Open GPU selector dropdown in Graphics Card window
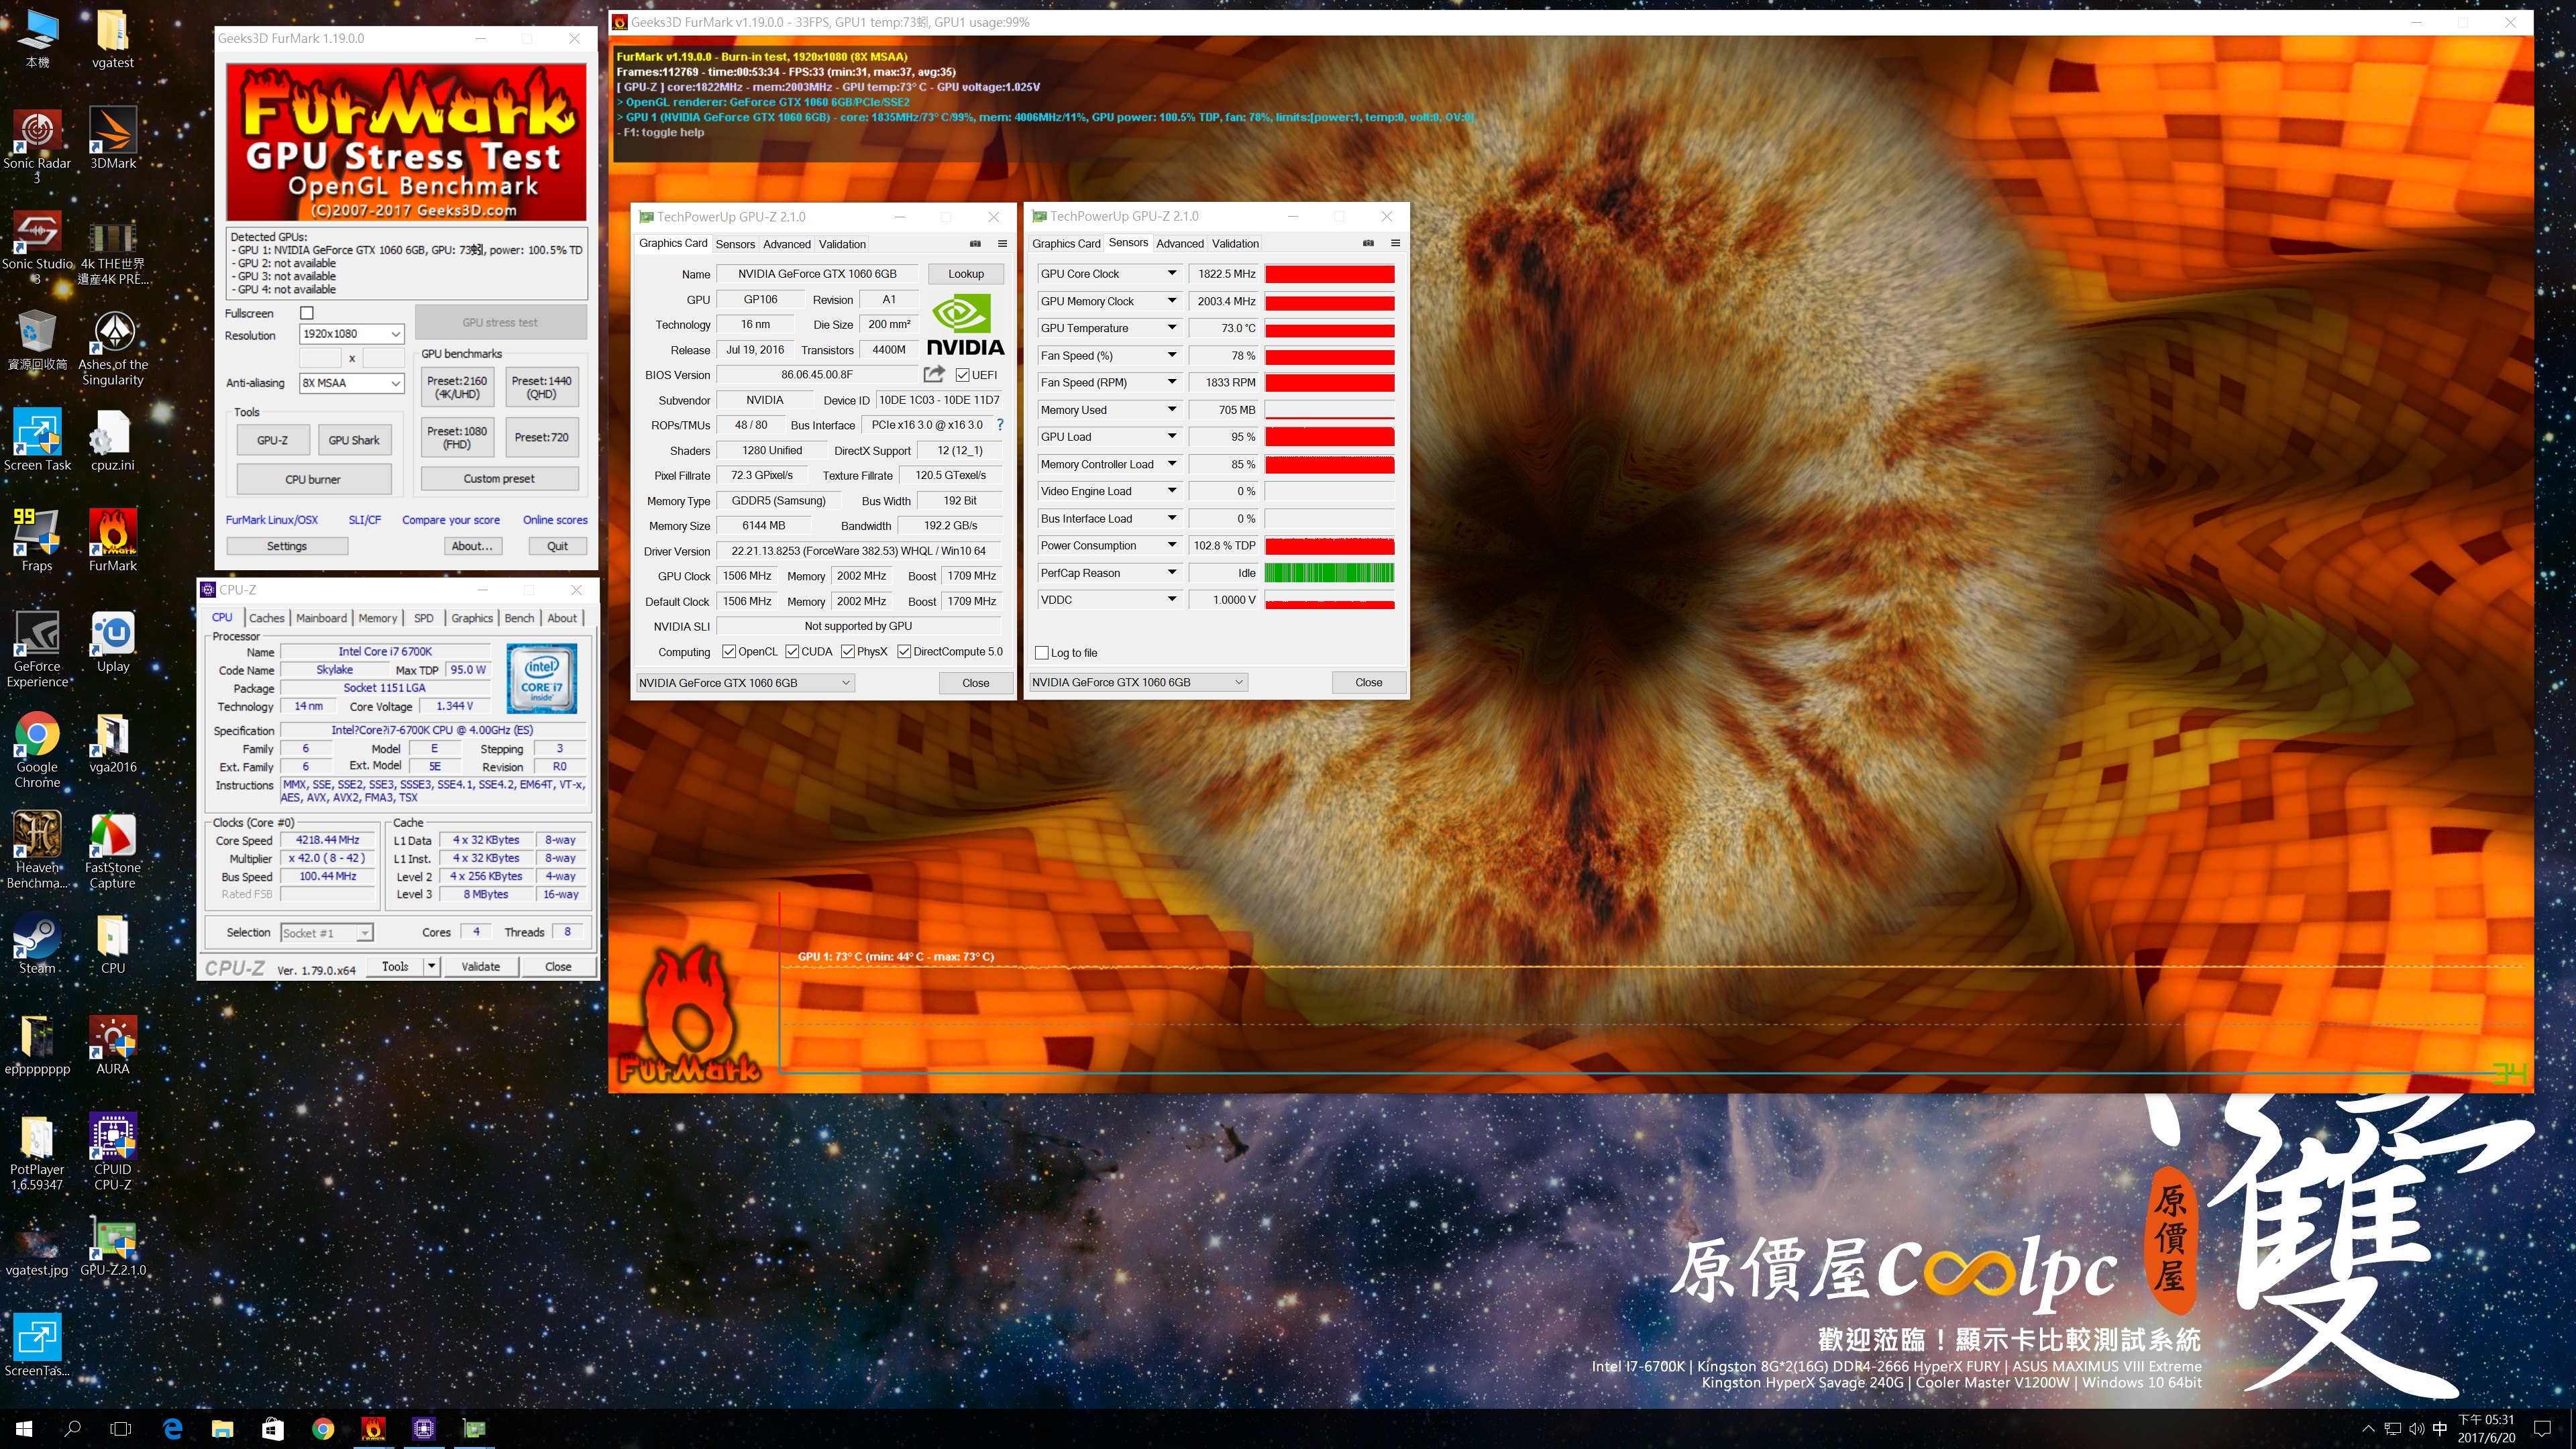The image size is (2576, 1449). (x=745, y=683)
